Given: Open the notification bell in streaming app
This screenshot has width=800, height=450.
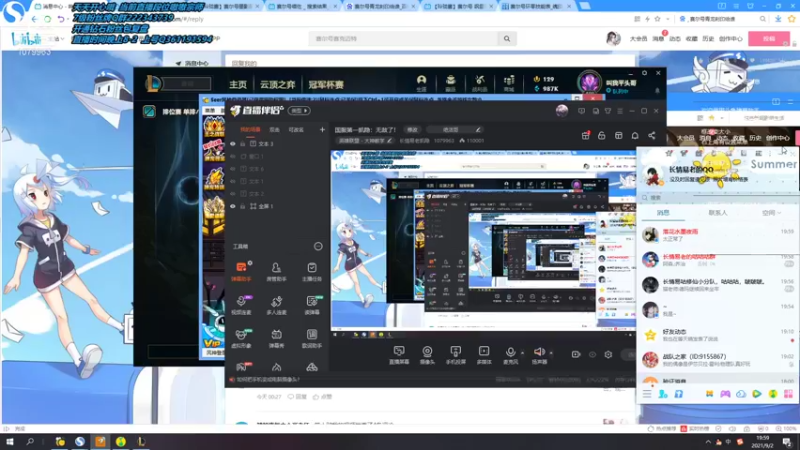Looking at the screenshot, I should click(x=635, y=136).
